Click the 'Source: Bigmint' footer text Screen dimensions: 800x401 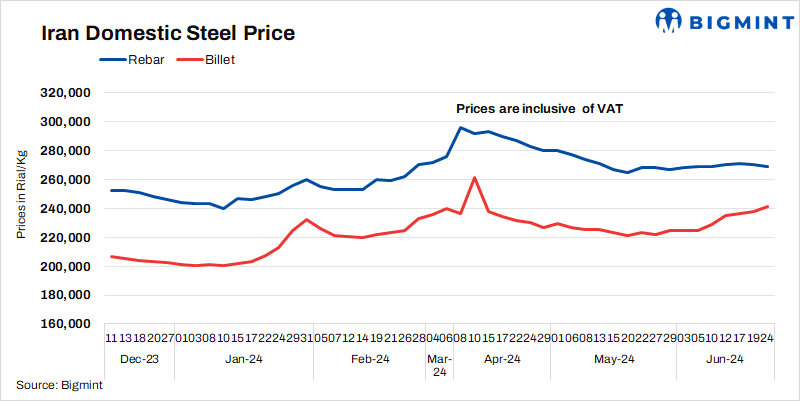pyautogui.click(x=56, y=385)
